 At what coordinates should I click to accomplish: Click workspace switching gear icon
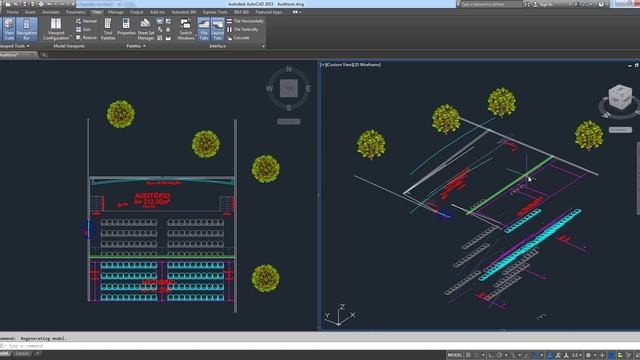[589, 355]
